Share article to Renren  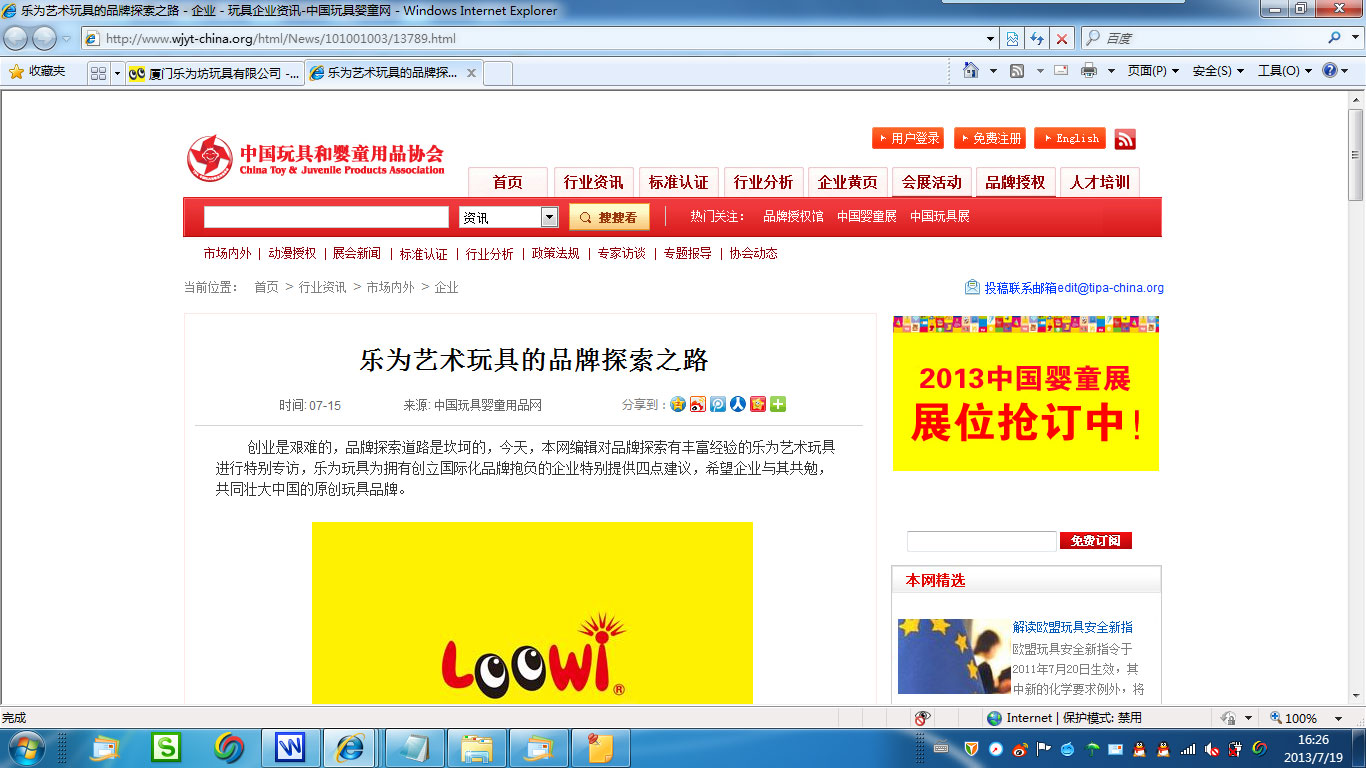coord(738,404)
